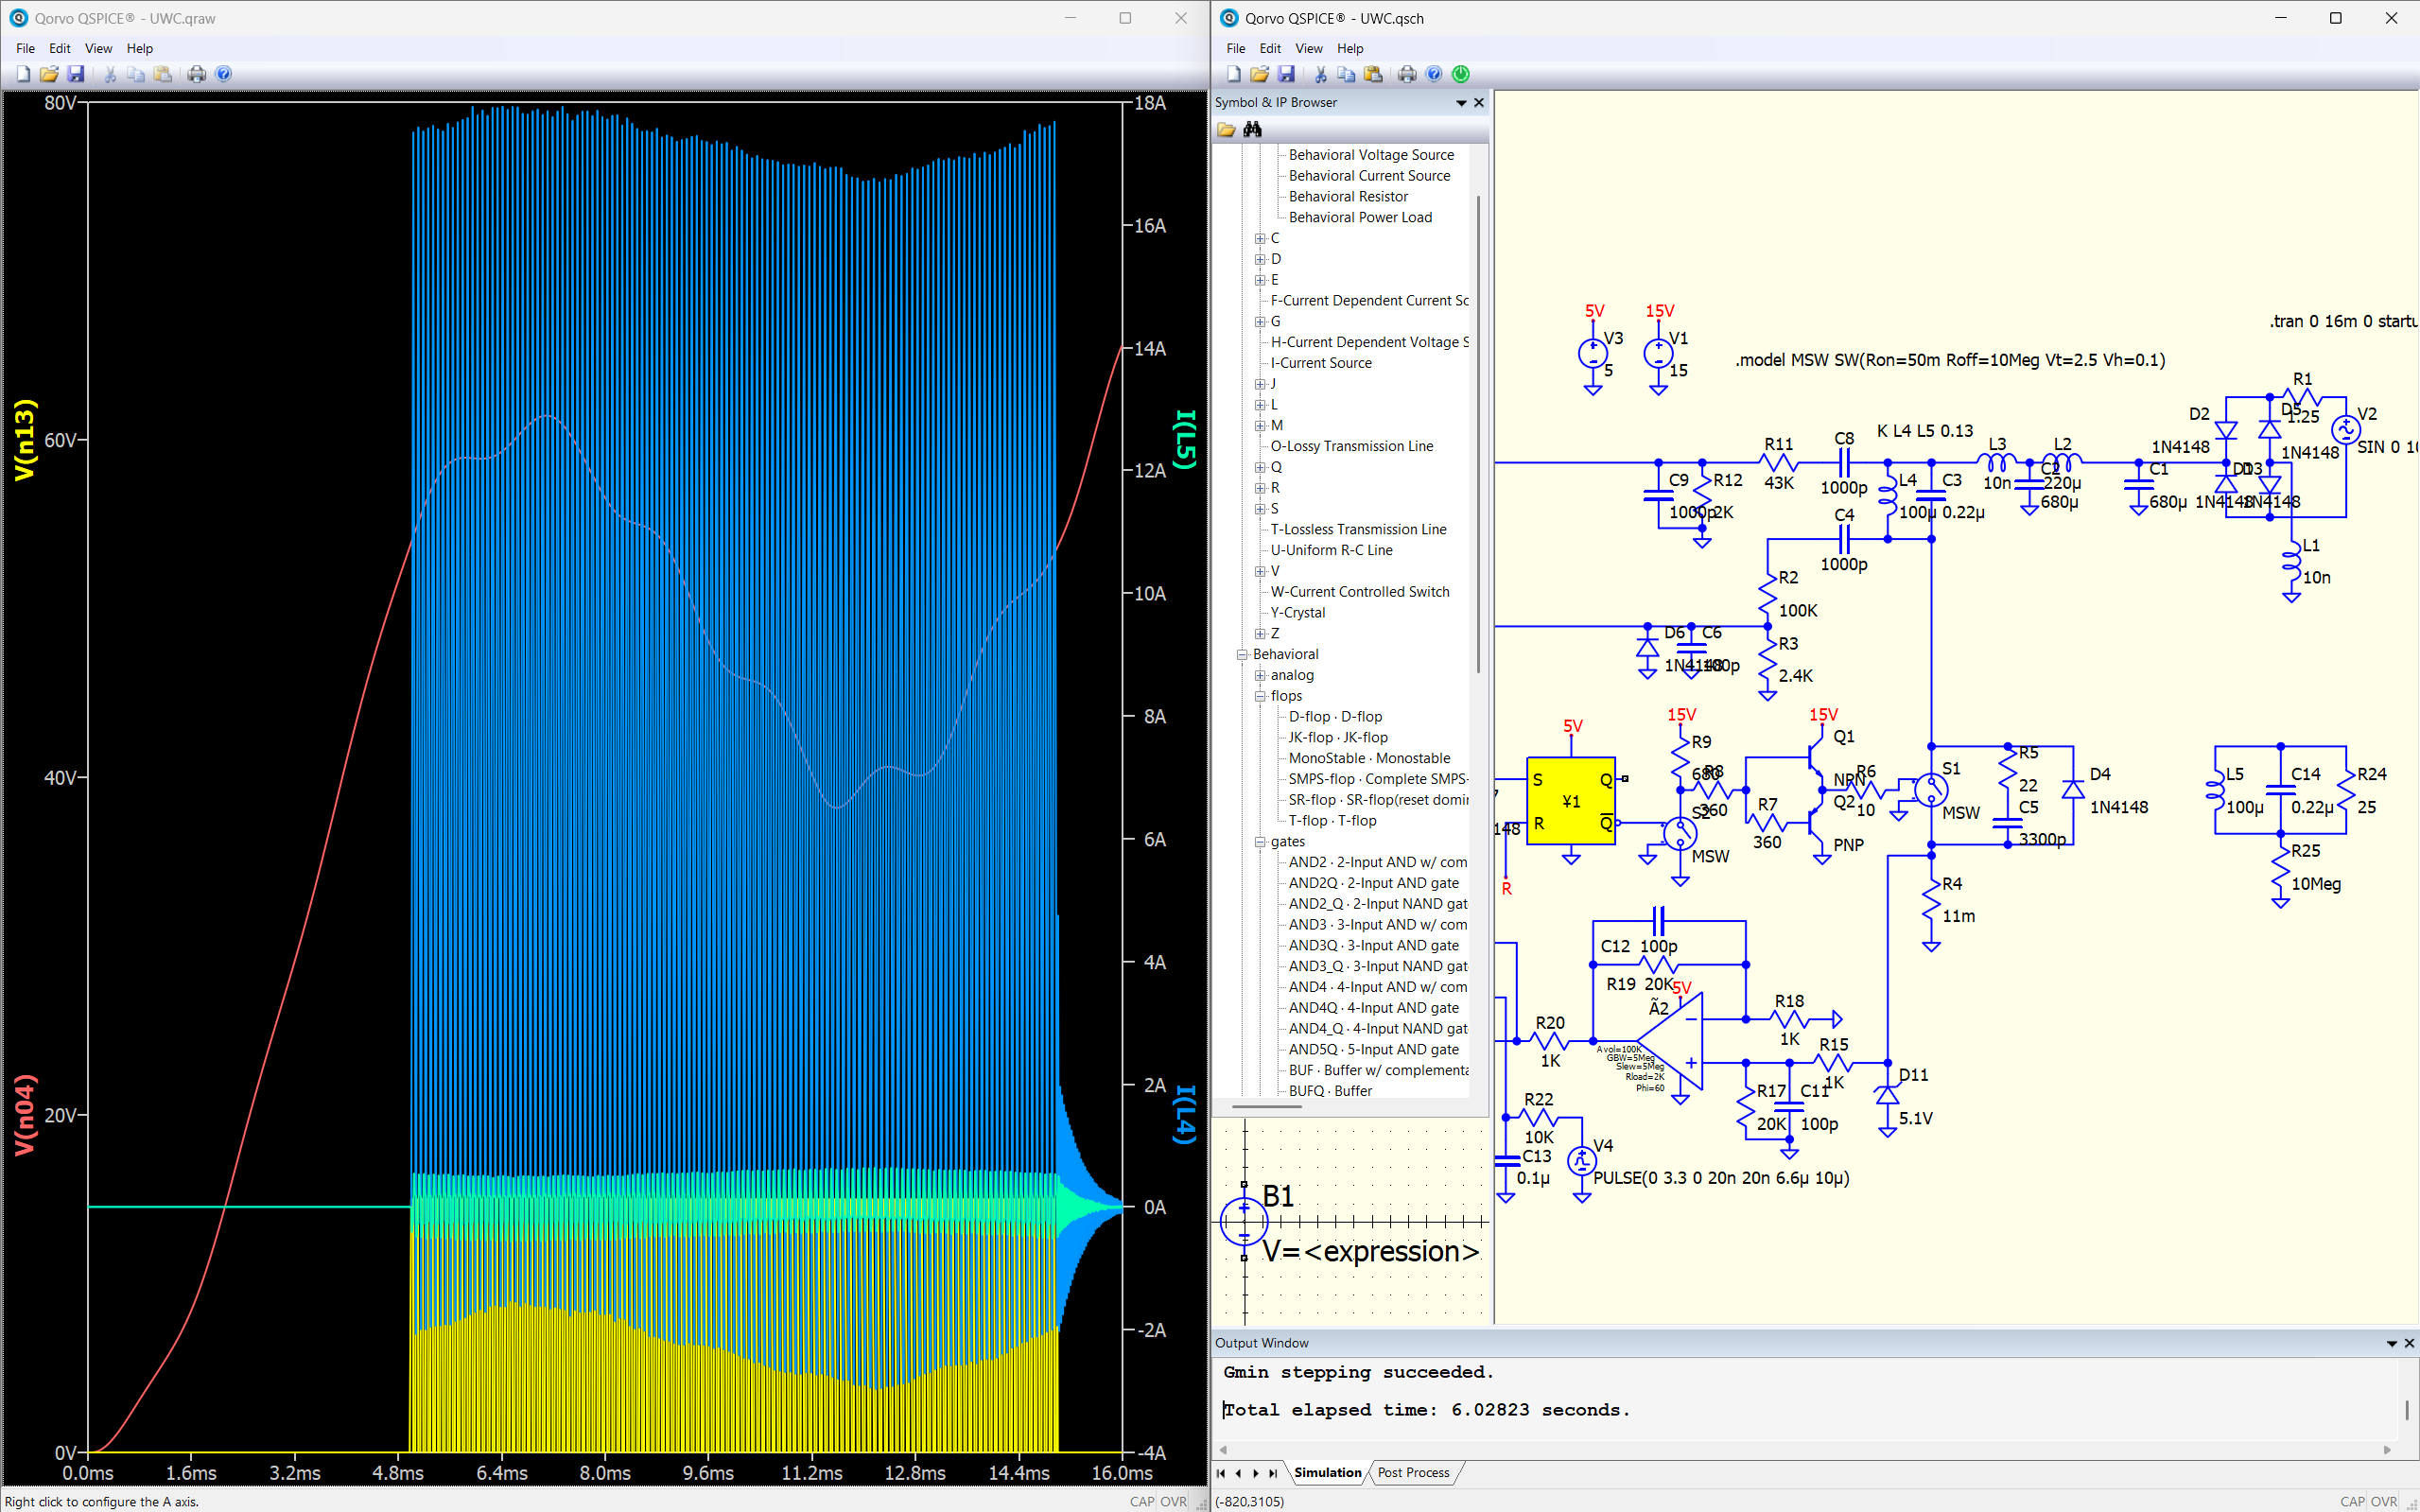Click the green Run Simulation power icon
This screenshot has height=1512, width=2420.
point(1461,74)
